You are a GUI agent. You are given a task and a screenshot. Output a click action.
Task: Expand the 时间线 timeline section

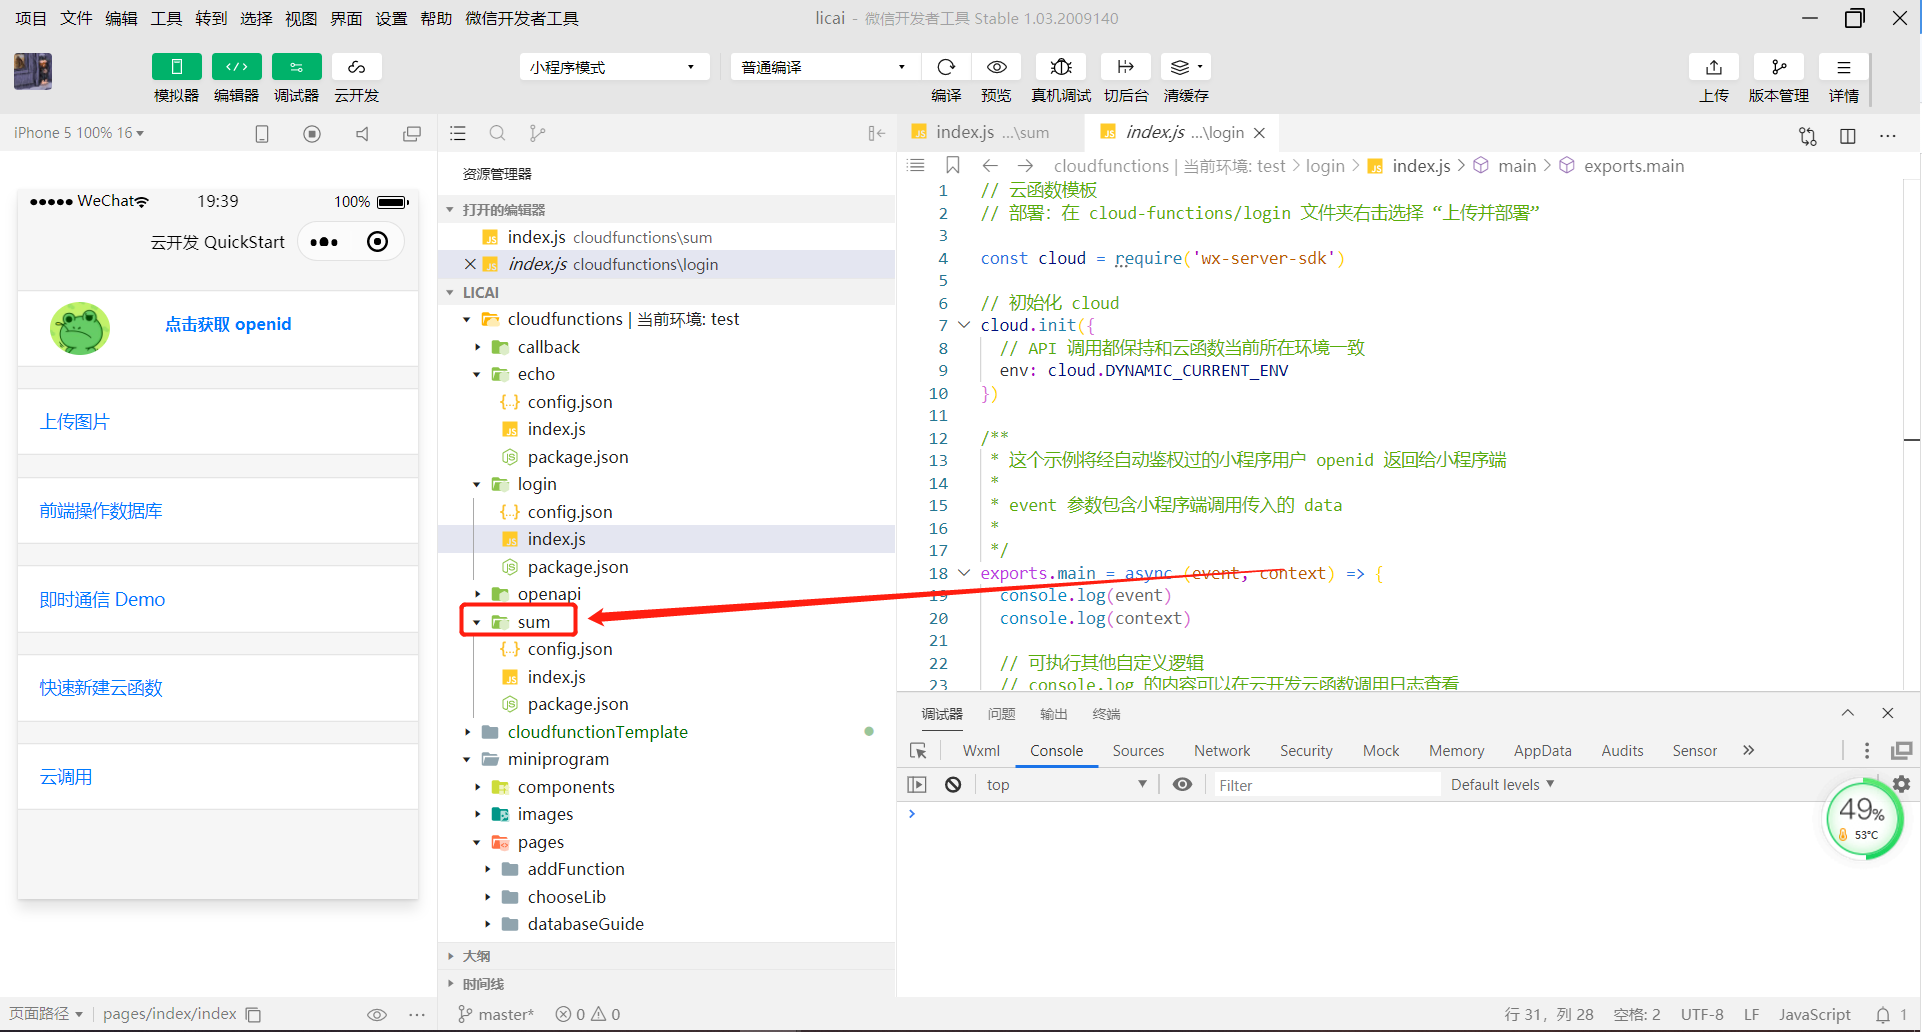666,984
